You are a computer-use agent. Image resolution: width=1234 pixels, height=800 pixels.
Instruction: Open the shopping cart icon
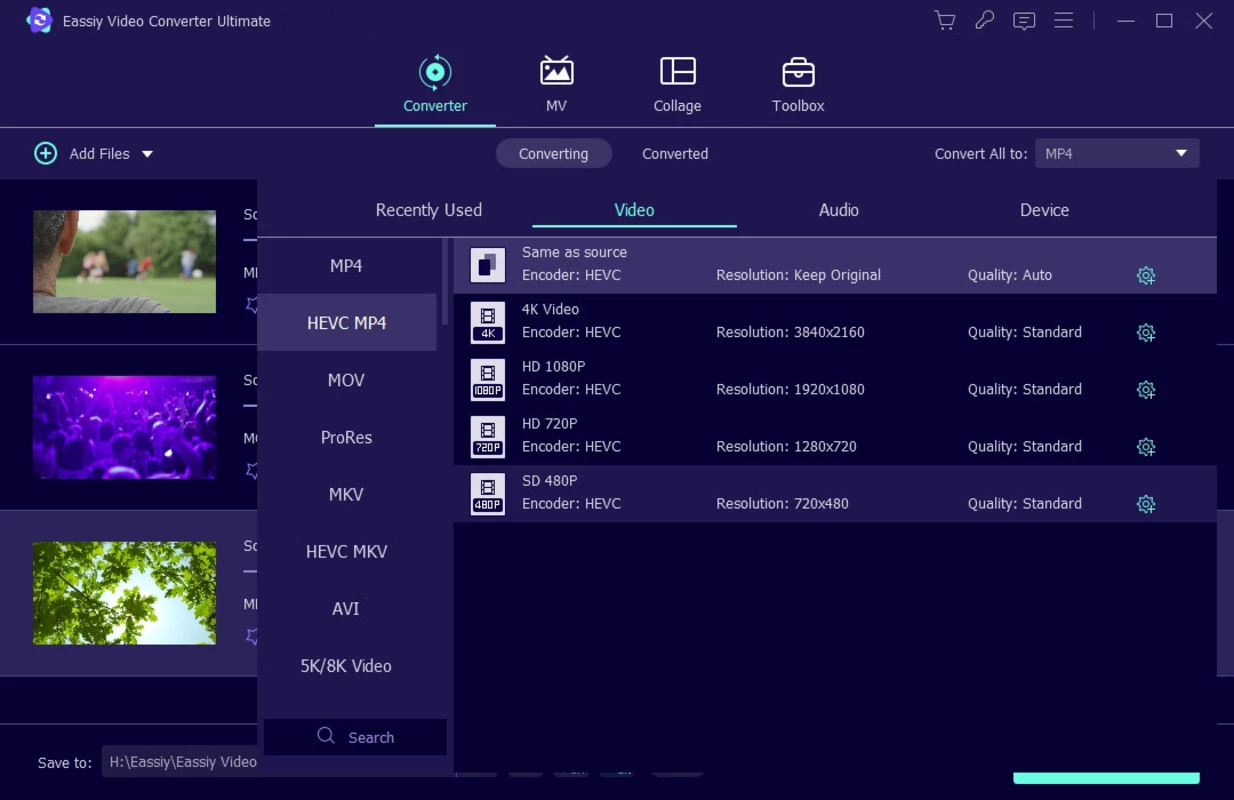tap(944, 21)
